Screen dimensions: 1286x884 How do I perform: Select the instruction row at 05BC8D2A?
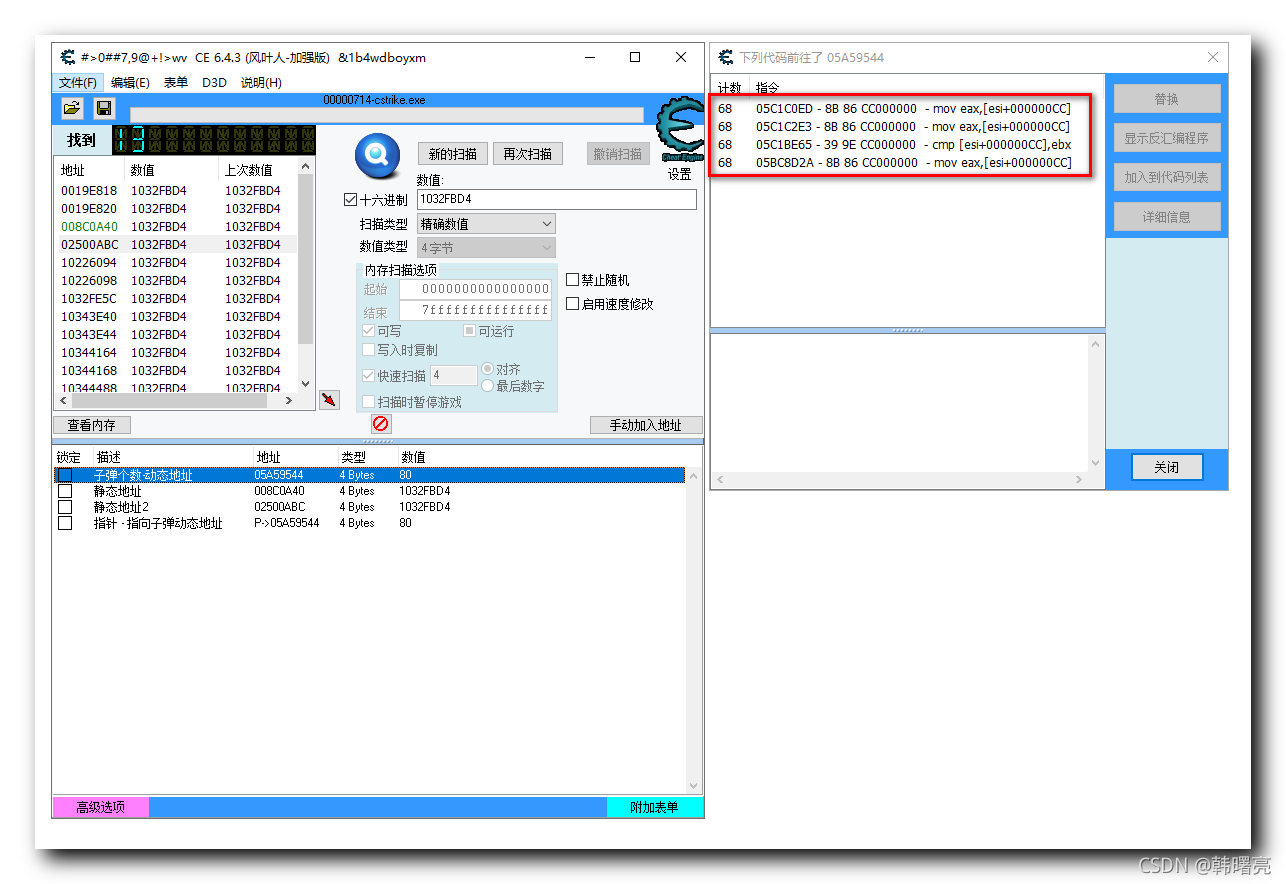(899, 162)
